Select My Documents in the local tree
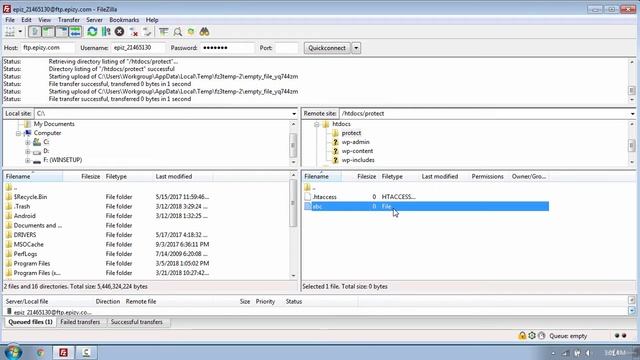This screenshot has width=640, height=360. tap(54, 124)
